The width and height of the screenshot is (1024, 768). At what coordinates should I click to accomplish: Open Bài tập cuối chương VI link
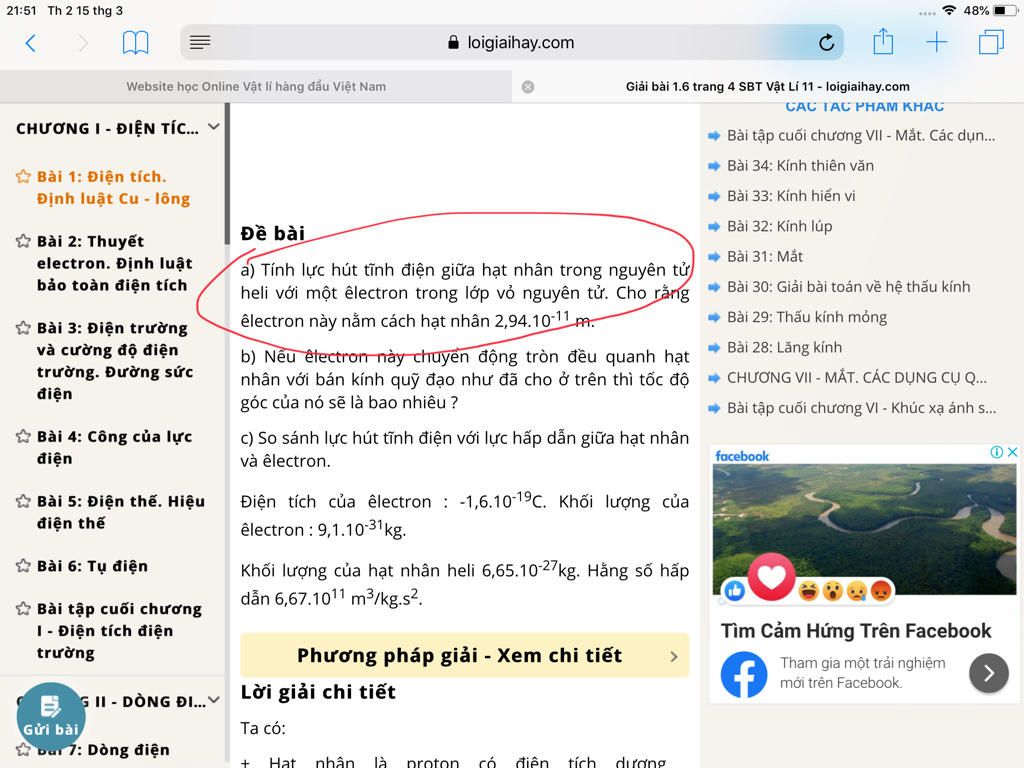click(x=861, y=408)
